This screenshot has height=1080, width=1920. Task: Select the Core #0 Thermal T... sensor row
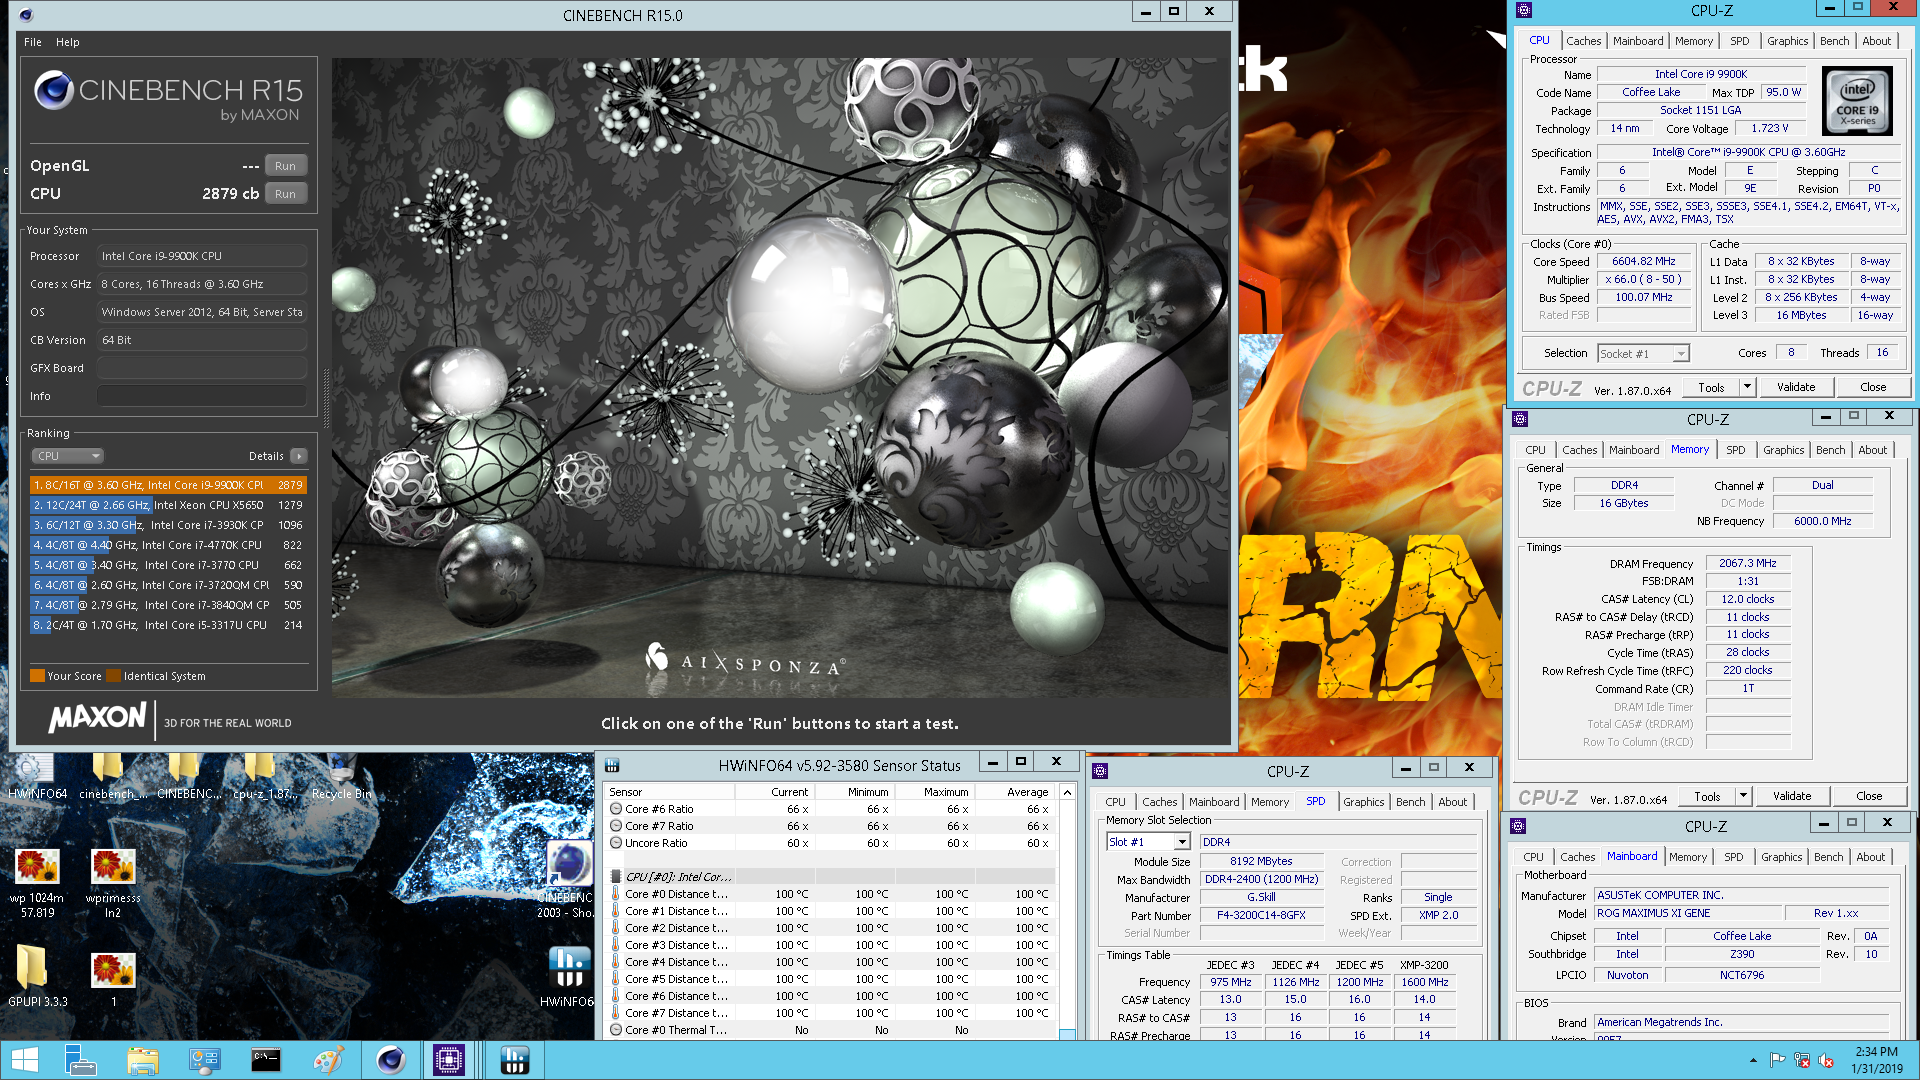[x=830, y=1030]
